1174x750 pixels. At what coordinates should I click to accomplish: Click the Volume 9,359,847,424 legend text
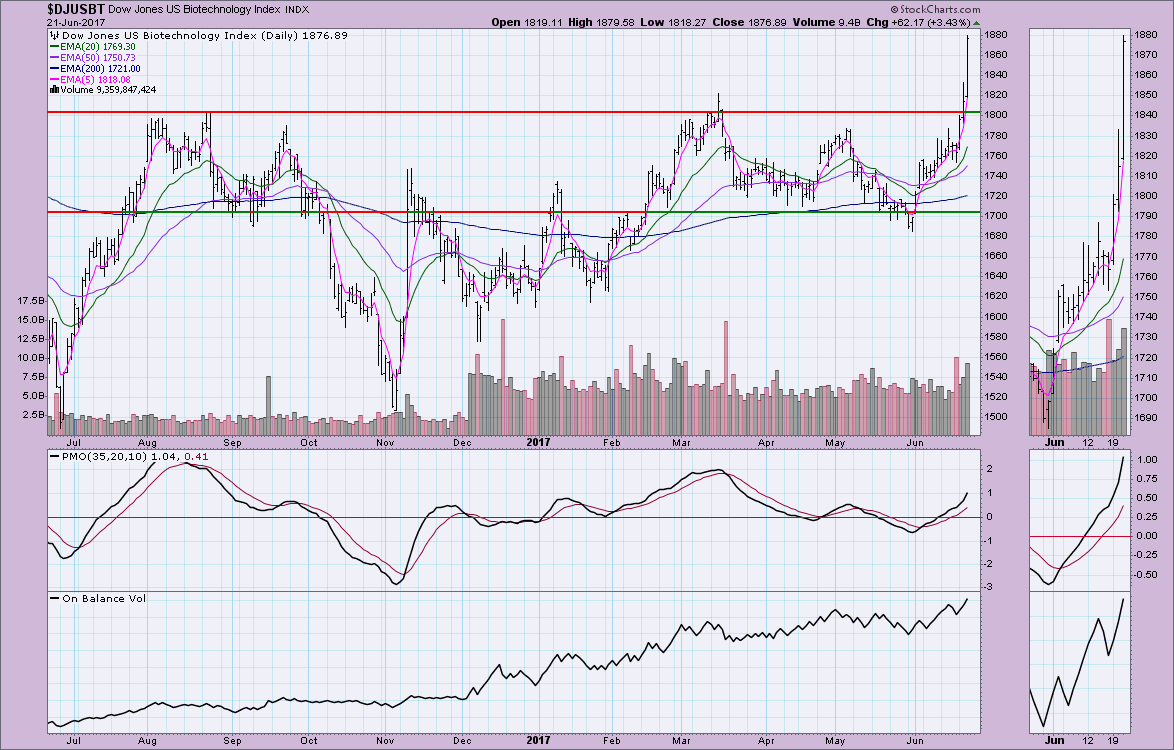point(108,90)
